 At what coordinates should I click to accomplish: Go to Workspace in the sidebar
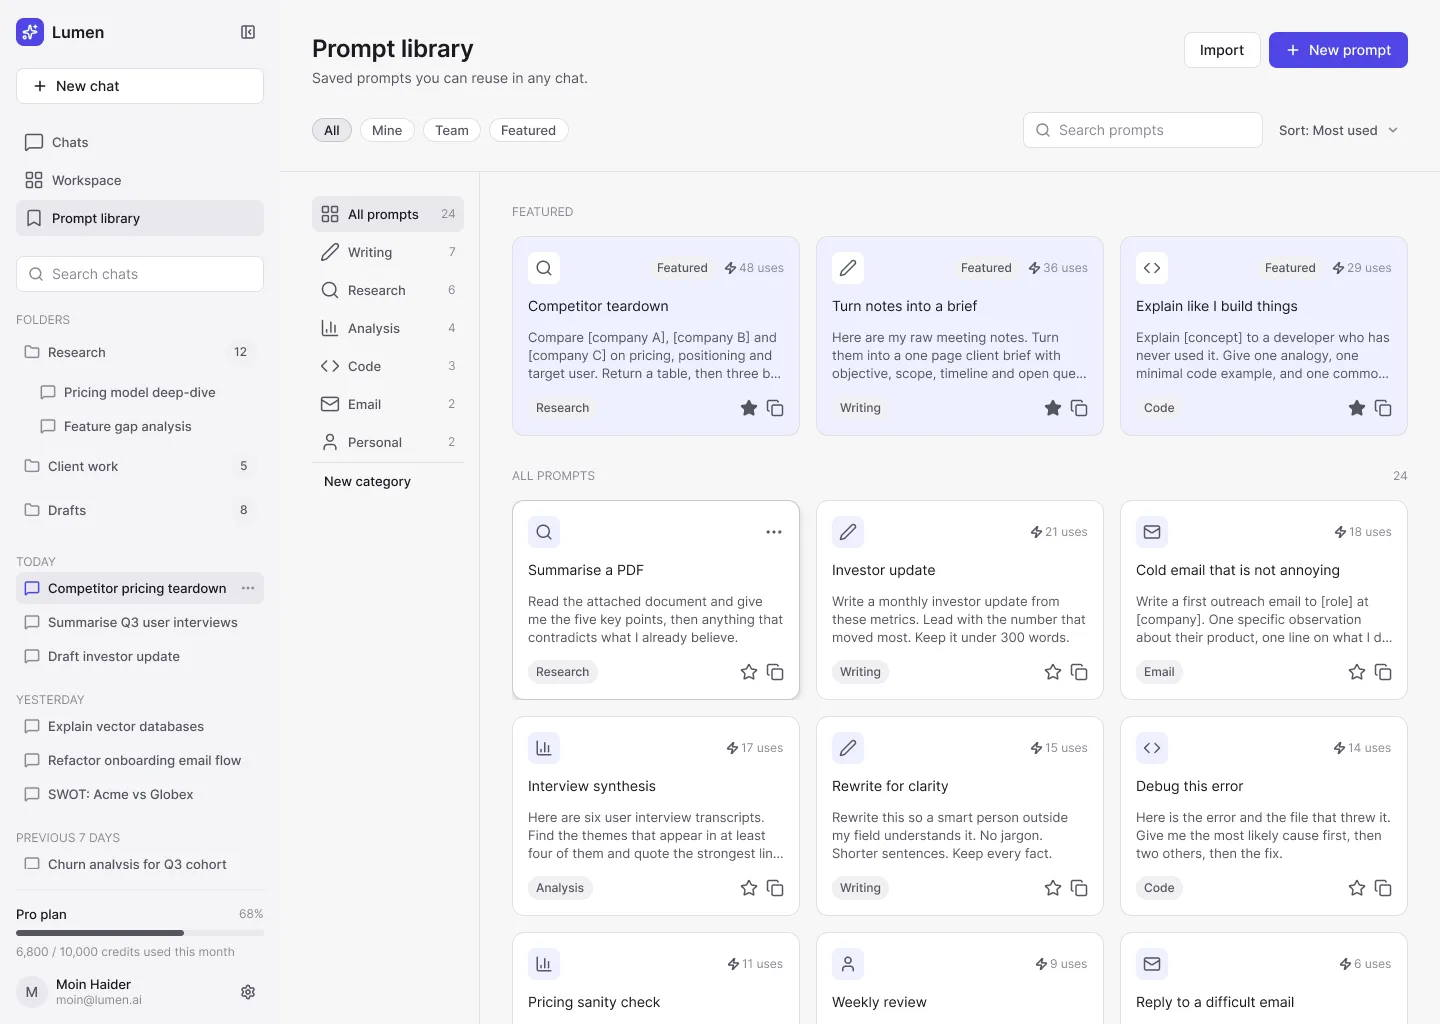[x=140, y=180]
